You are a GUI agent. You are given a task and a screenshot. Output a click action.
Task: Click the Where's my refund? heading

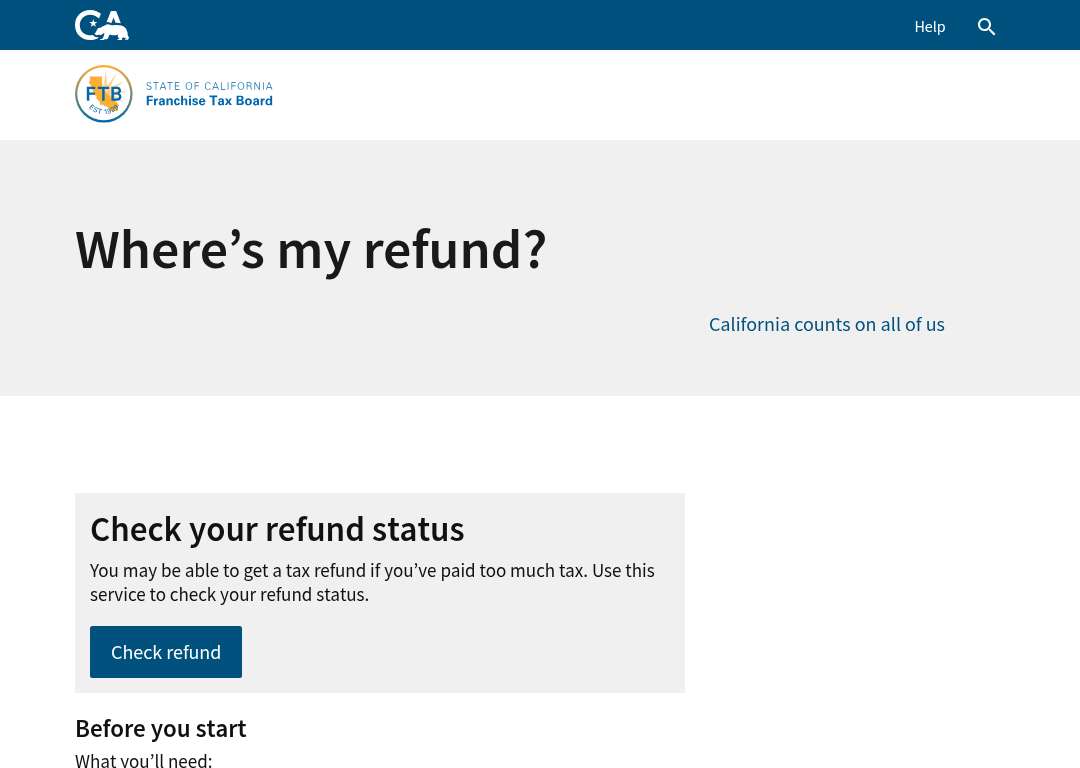click(x=311, y=250)
